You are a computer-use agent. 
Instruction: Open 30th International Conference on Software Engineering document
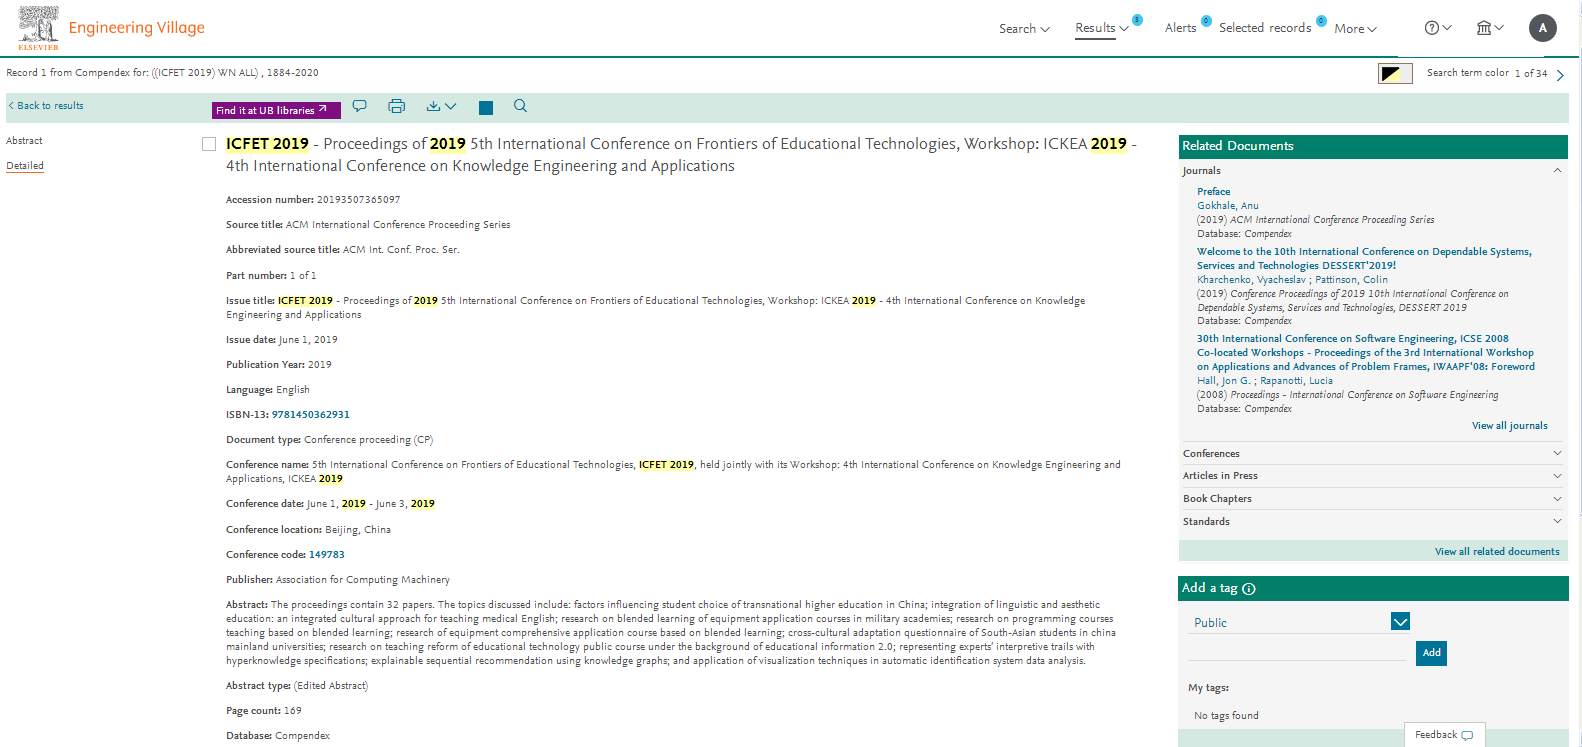coord(1366,353)
